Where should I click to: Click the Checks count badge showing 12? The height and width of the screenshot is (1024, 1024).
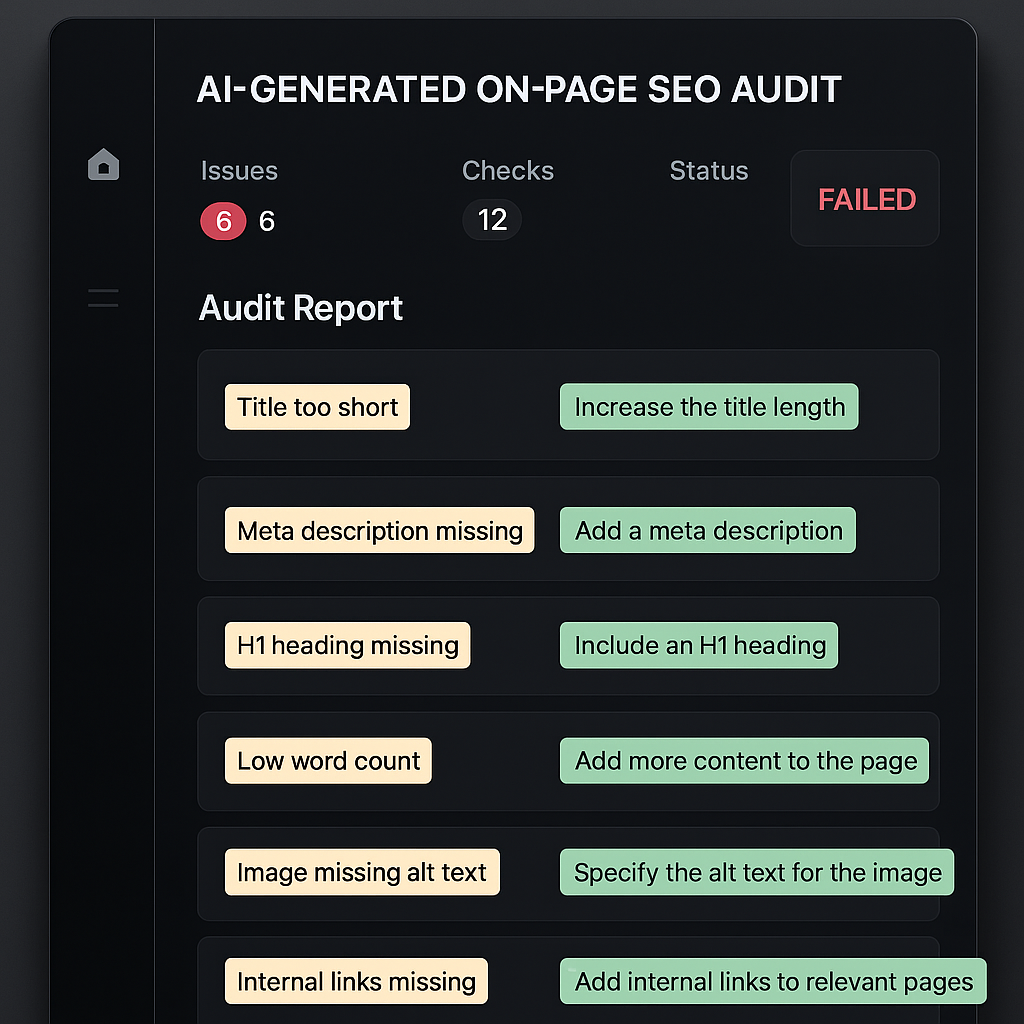tap(492, 220)
